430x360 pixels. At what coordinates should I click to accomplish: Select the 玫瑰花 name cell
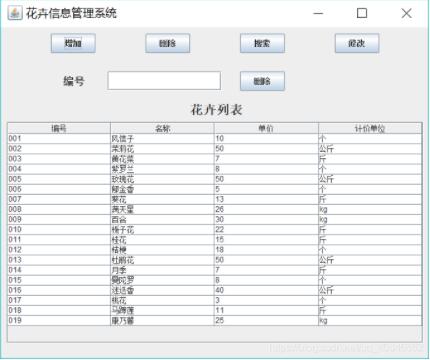162,179
